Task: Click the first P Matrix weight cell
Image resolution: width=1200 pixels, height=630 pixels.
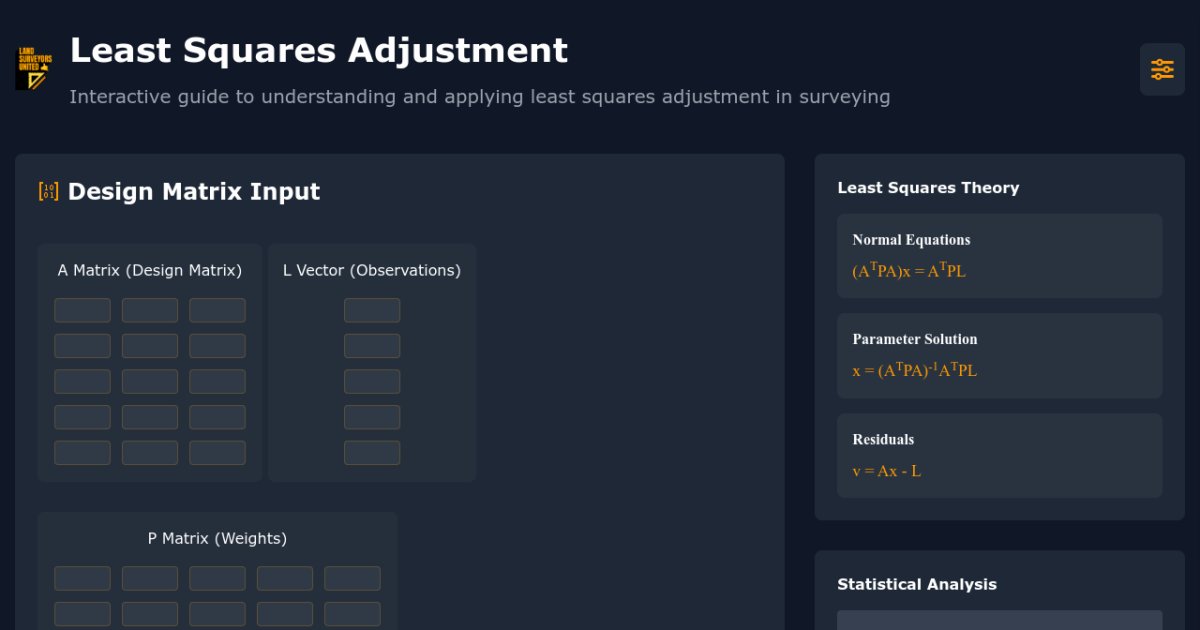Action: [x=82, y=578]
